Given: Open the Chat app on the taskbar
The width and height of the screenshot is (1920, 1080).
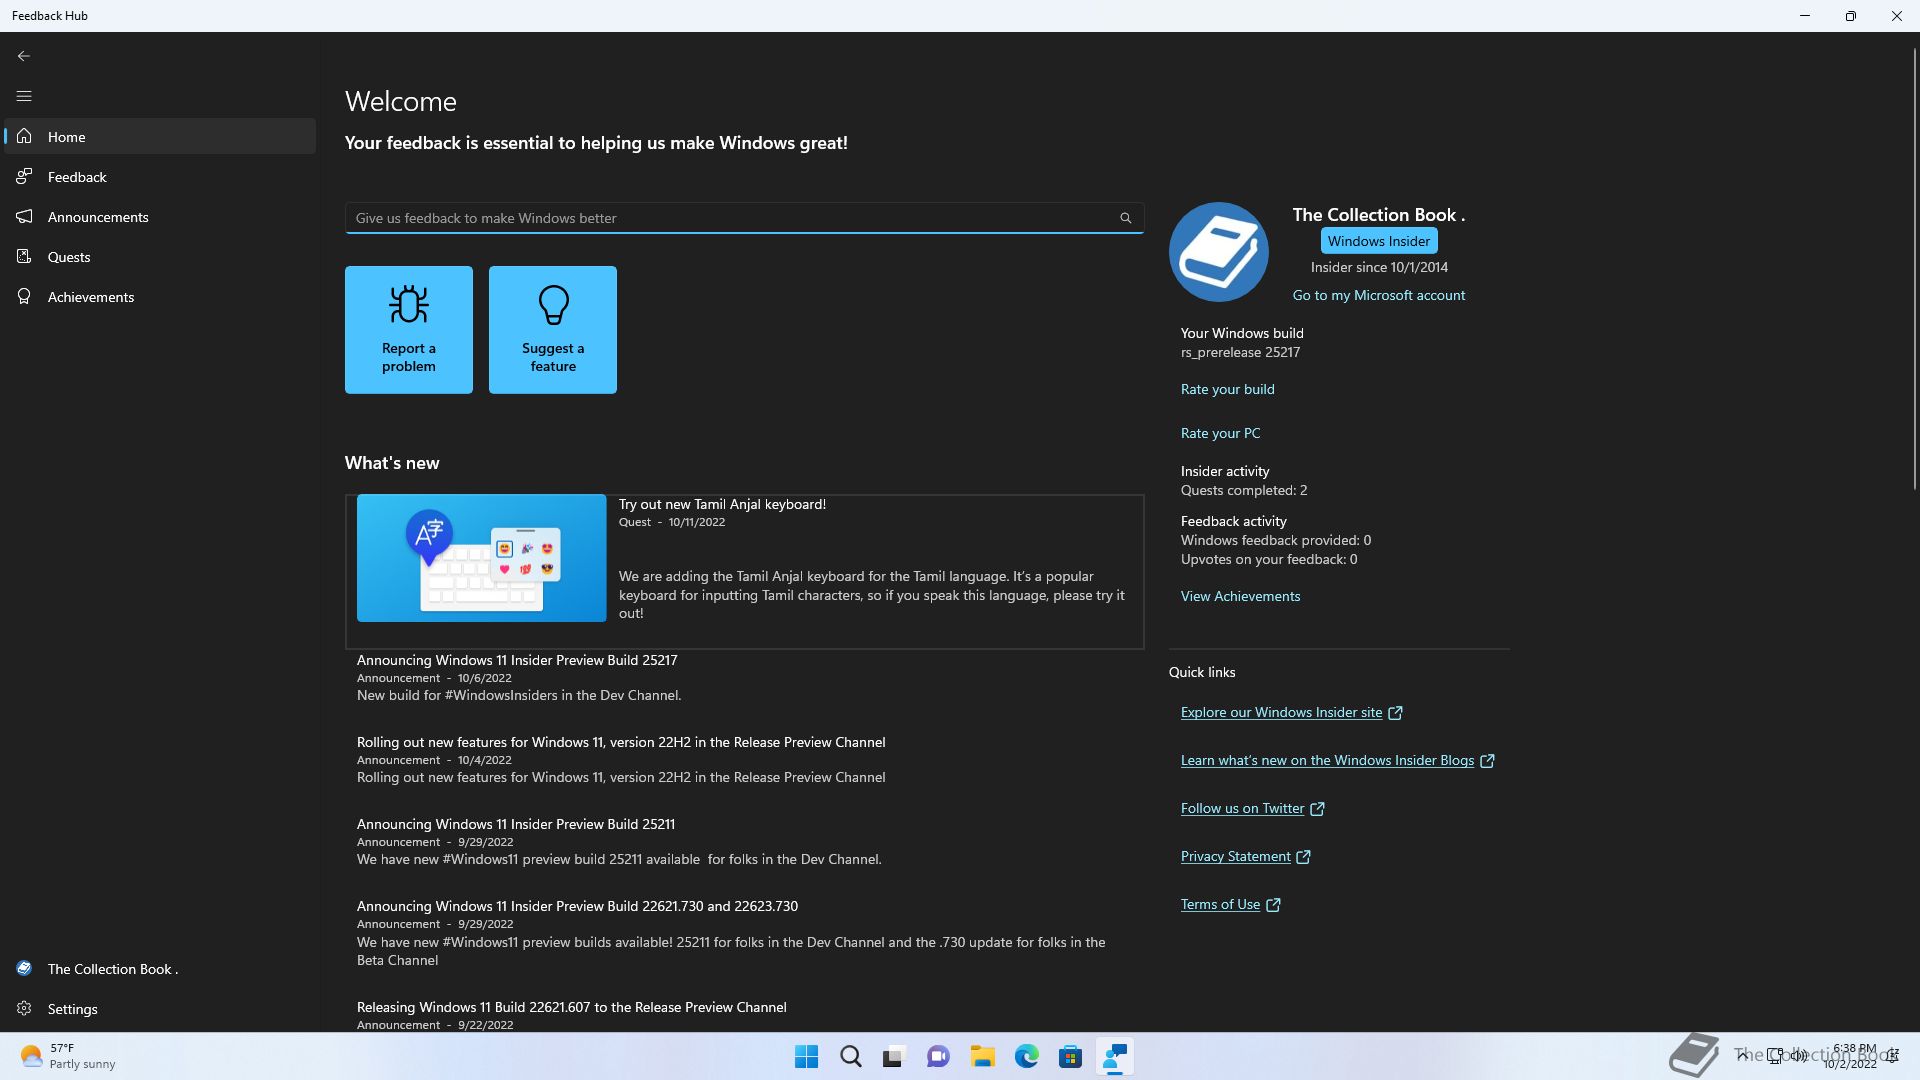Looking at the screenshot, I should [x=938, y=1057].
